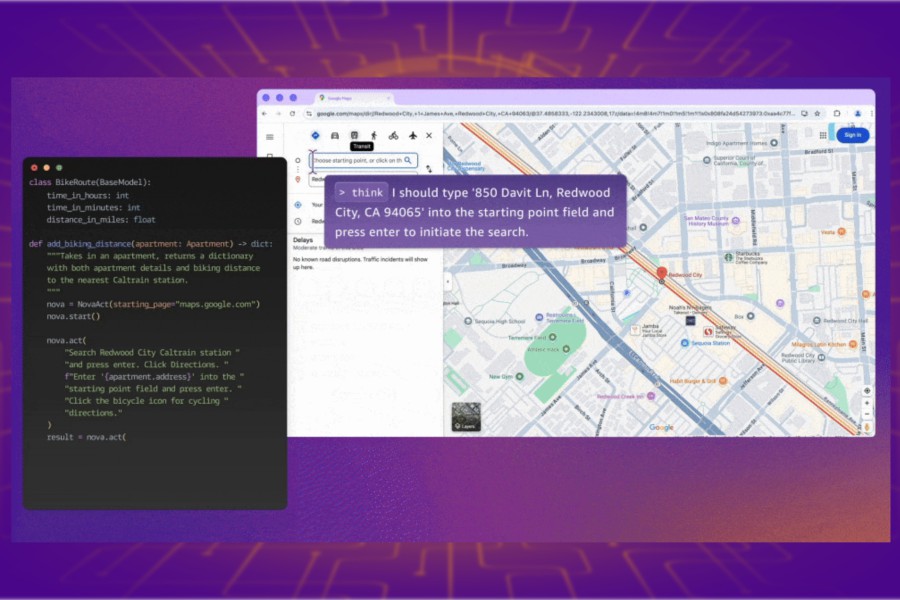
Task: Open the Layers map type thumbnail
Action: click(x=466, y=416)
